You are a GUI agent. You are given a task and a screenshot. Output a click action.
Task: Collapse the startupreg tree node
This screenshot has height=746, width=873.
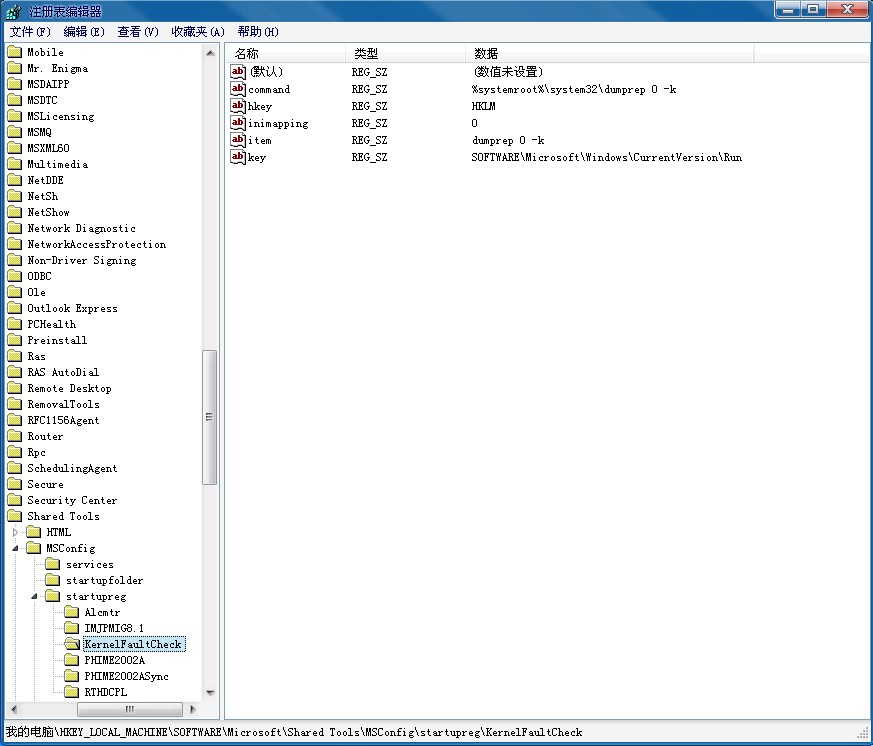pyautogui.click(x=35, y=596)
